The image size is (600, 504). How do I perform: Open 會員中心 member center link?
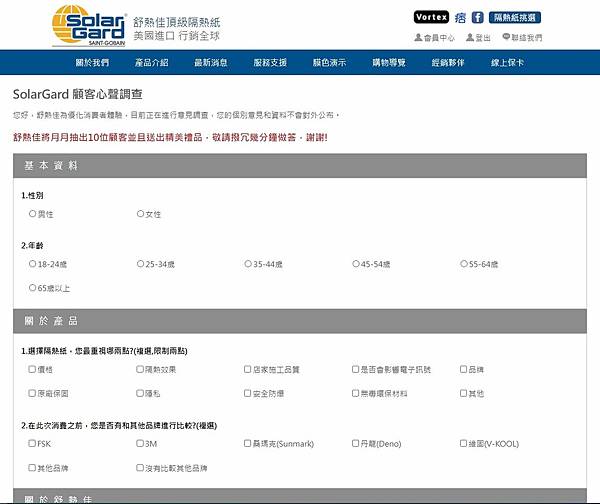435,38
